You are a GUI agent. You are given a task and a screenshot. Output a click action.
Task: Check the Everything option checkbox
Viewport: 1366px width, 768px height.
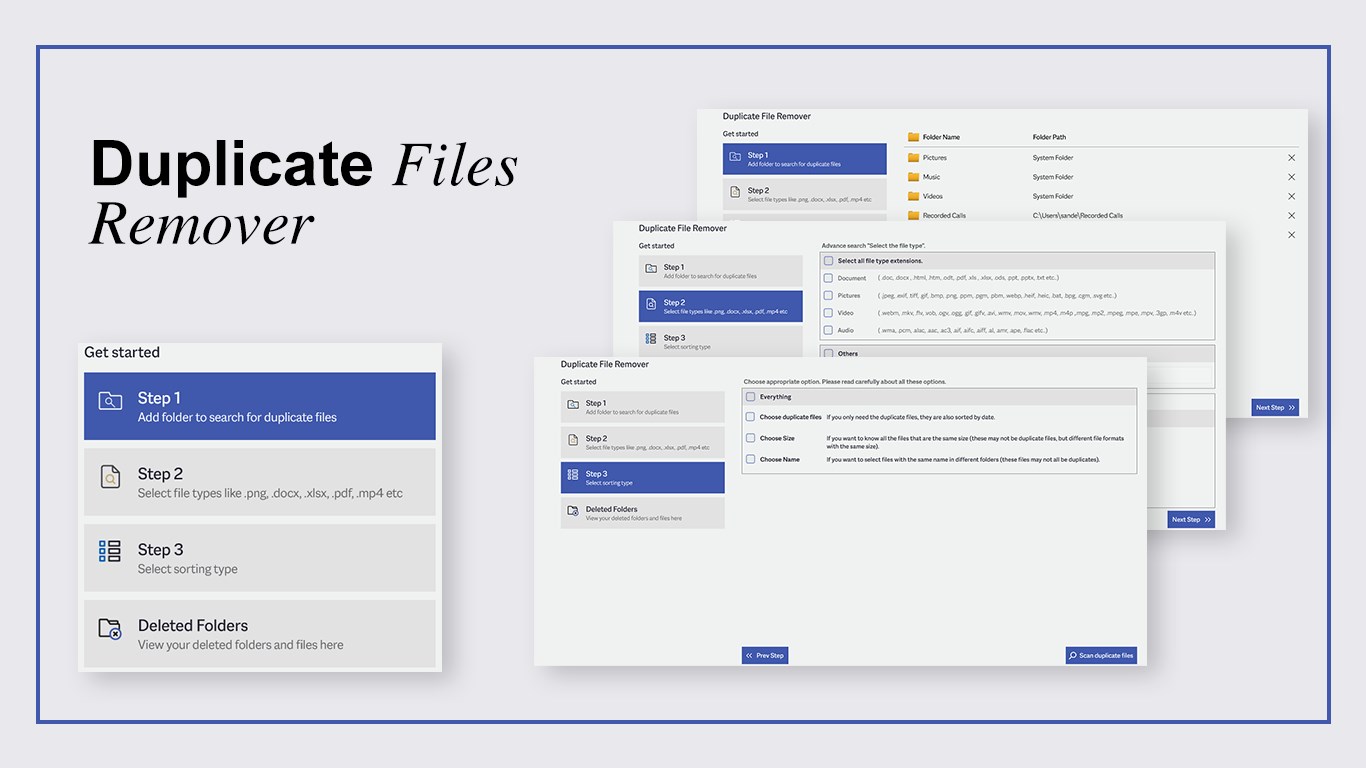pos(750,397)
